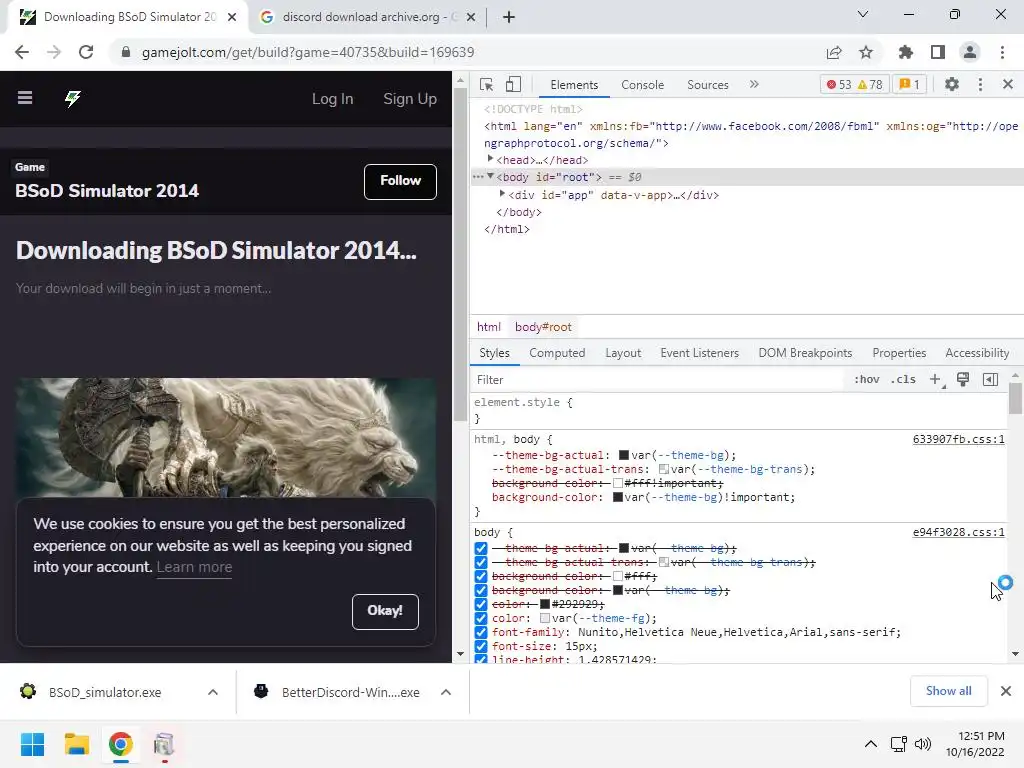Switch to the Console tab
1024x768 pixels.
[x=643, y=85]
